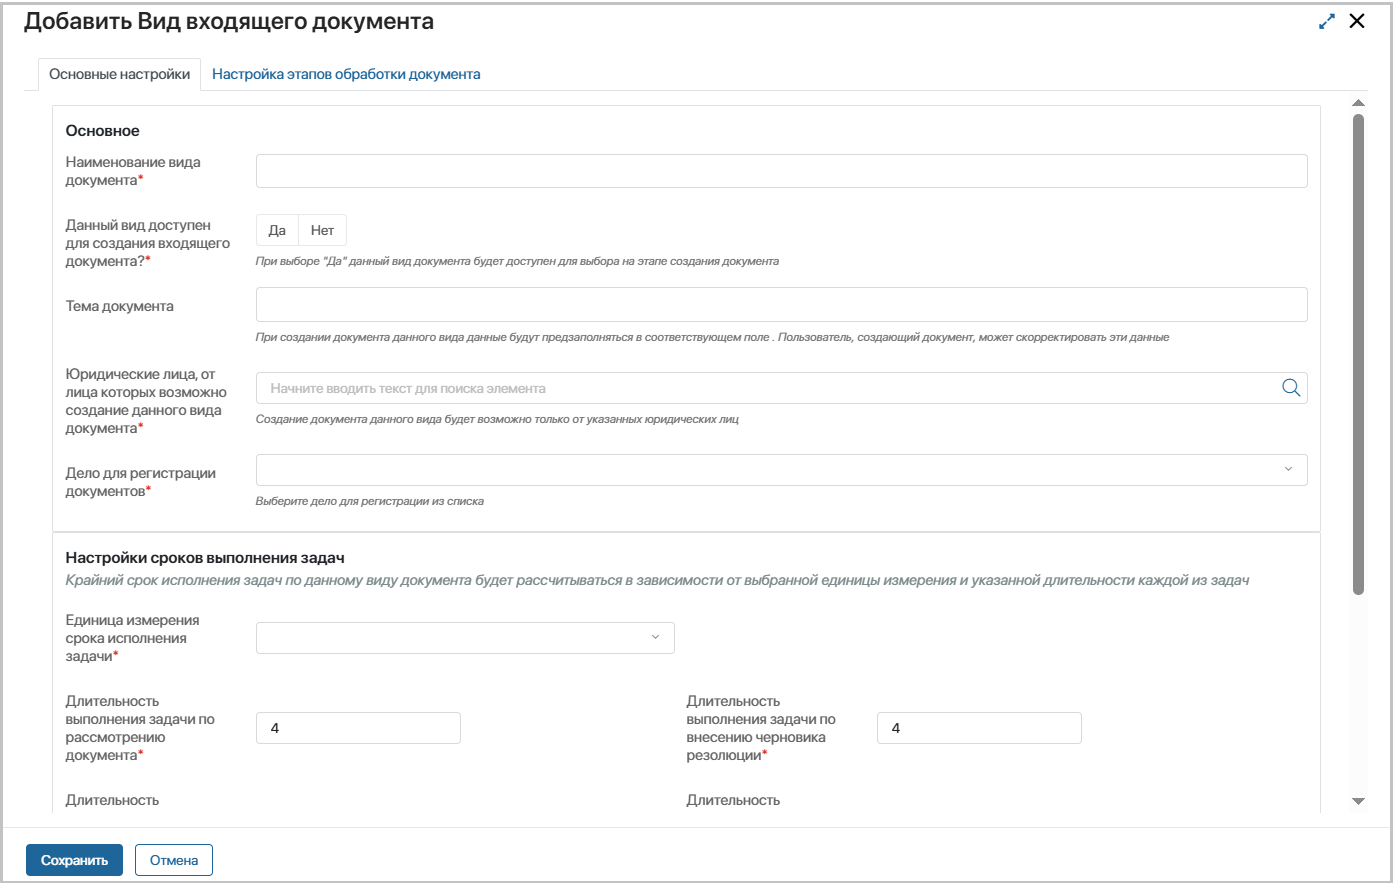Click the document review duration field
Viewport: 1393px width, 883px height.
[358, 728]
